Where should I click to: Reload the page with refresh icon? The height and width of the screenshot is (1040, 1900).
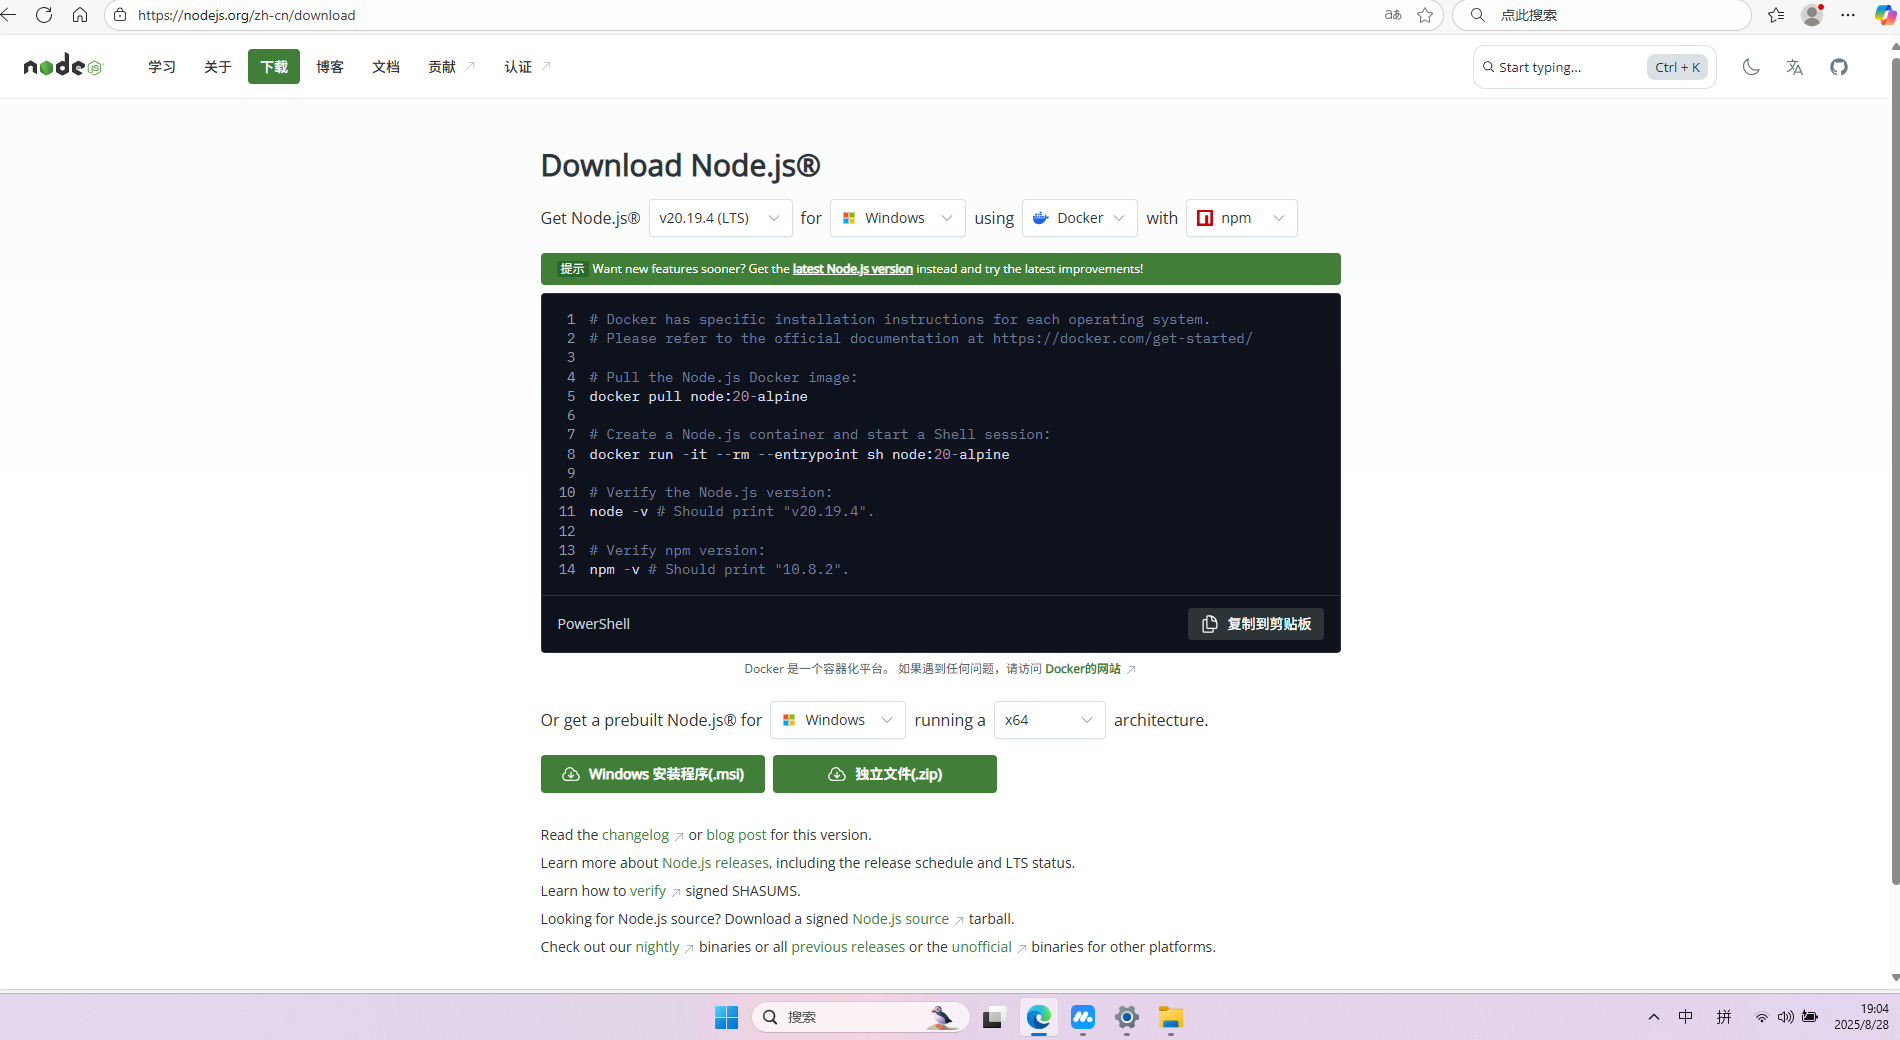pos(44,15)
